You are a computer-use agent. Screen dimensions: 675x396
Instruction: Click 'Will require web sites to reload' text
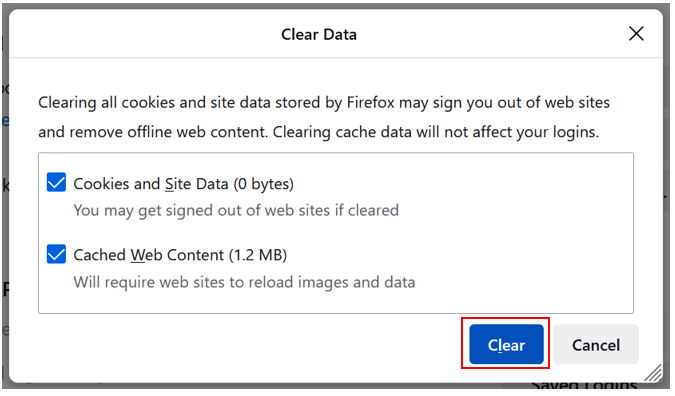[244, 282]
